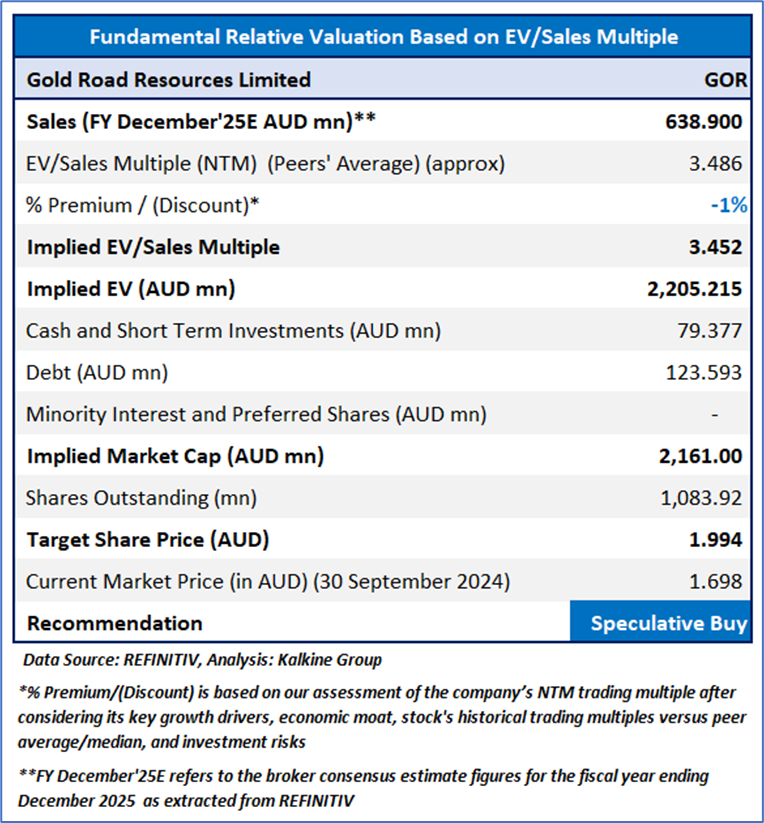This screenshot has width=764, height=823.
Task: Click the Minority Interest and Preferred Shares label
Action: pyautogui.click(x=256, y=414)
